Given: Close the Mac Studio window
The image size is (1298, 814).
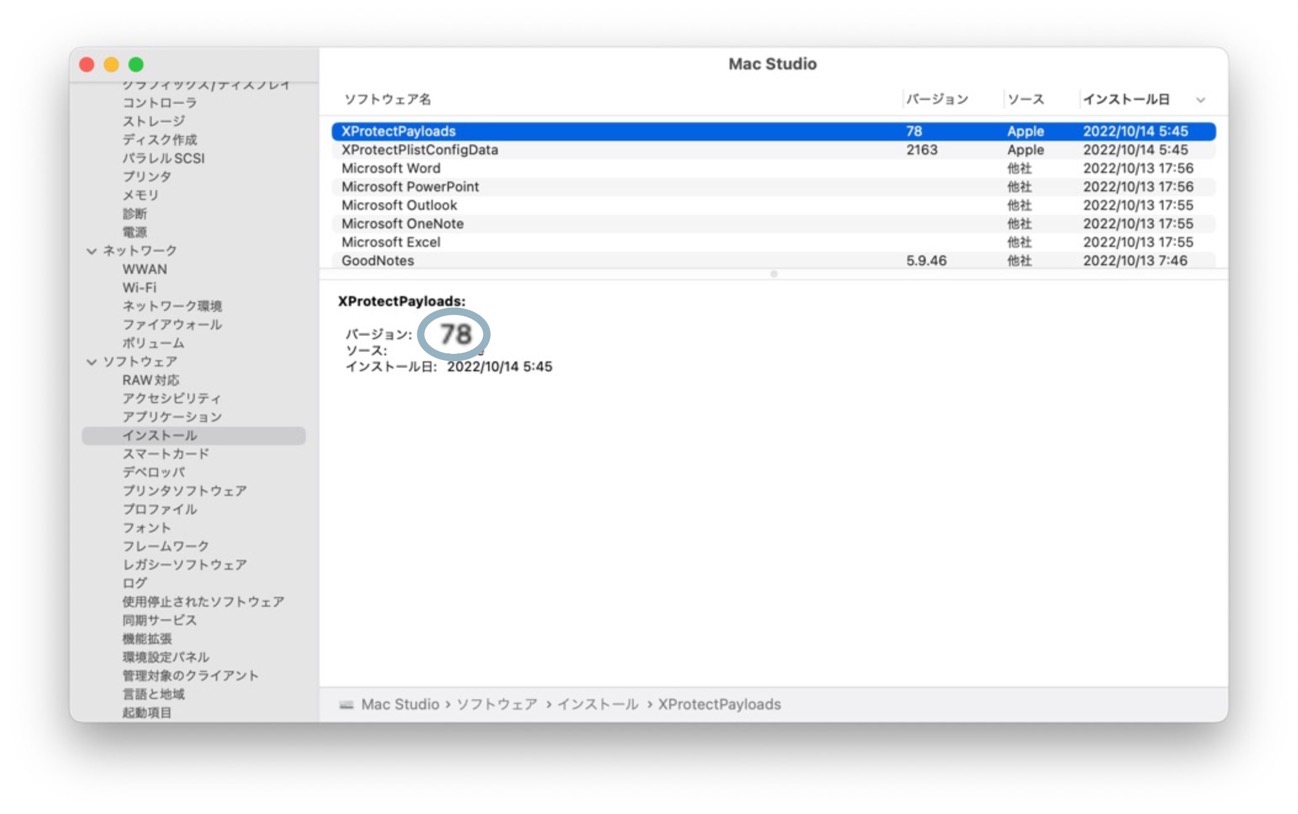Looking at the screenshot, I should [x=87, y=65].
